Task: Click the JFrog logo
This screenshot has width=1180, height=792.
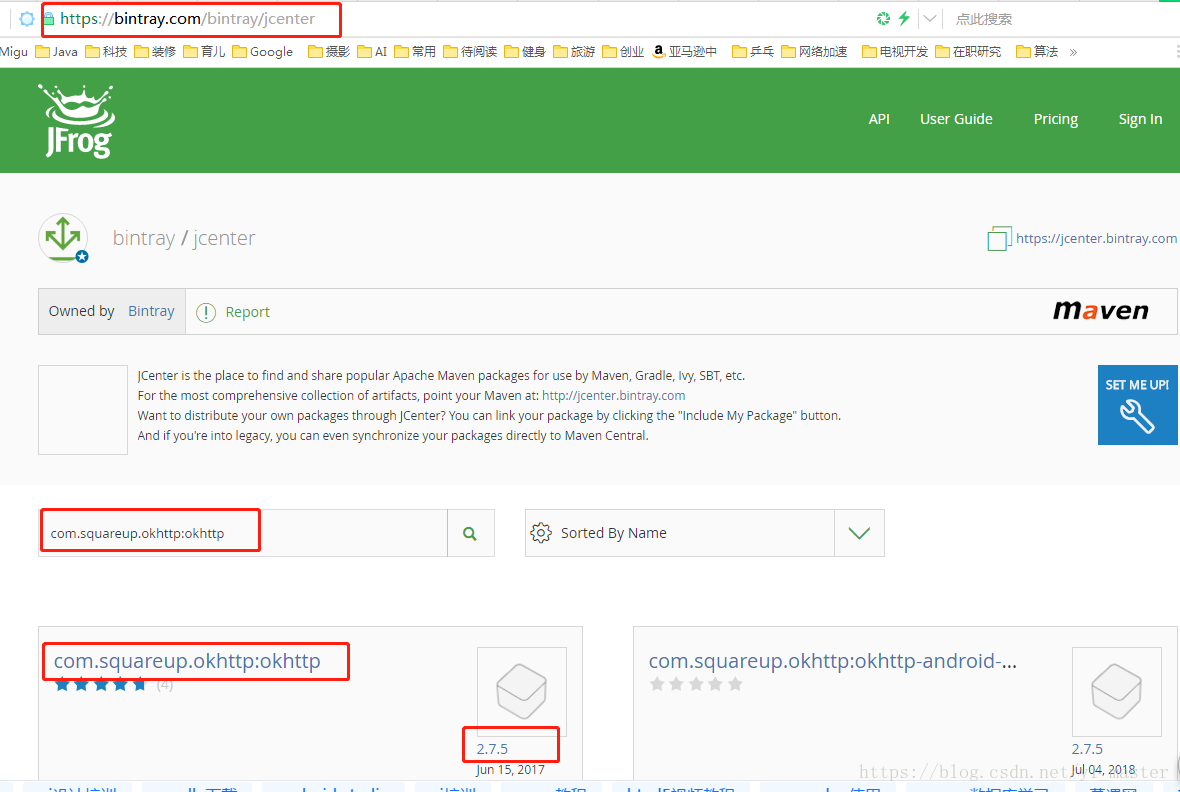Action: [77, 120]
